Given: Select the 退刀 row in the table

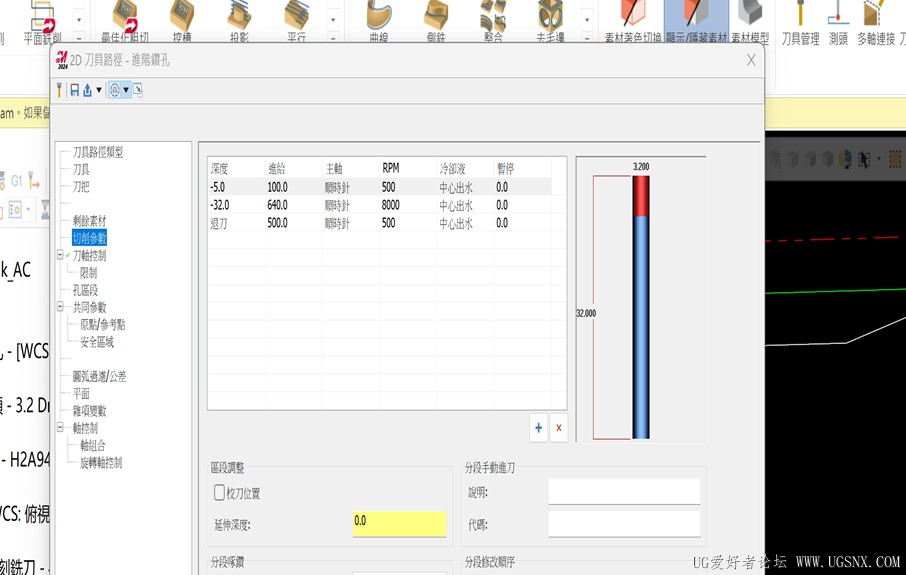Looking at the screenshot, I should (379, 223).
